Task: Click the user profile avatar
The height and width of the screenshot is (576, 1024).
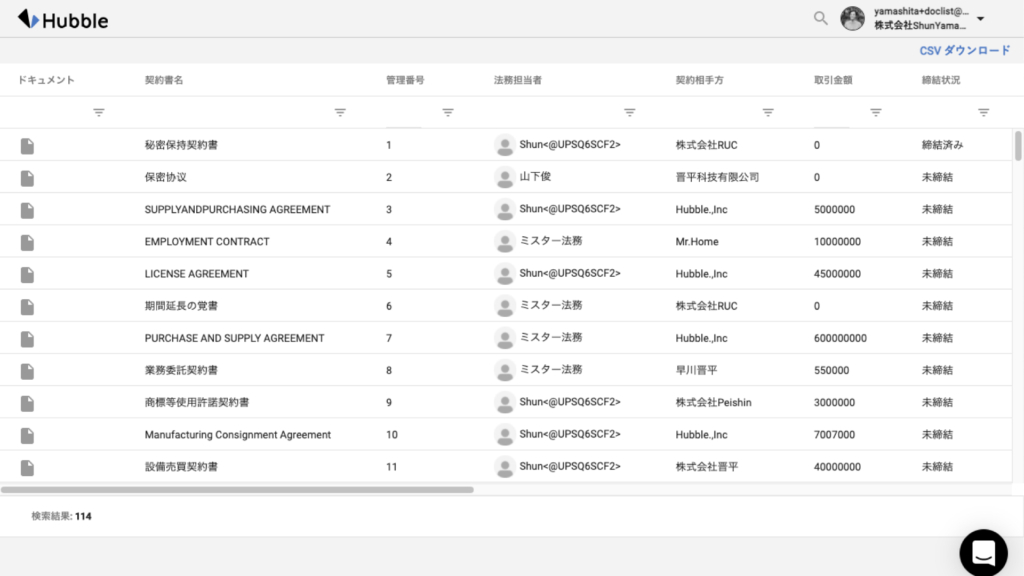Action: (x=852, y=18)
